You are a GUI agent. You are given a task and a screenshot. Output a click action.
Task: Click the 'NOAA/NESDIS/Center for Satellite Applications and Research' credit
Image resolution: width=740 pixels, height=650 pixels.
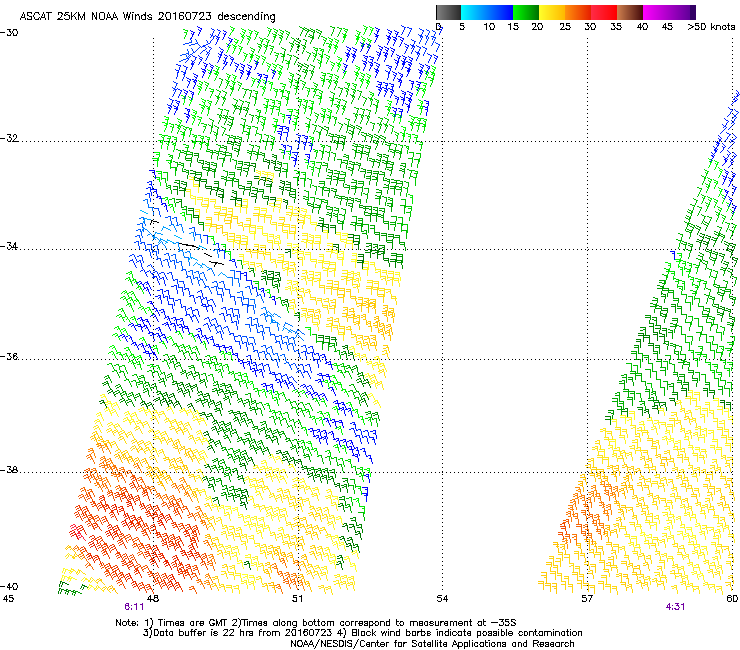tap(432, 644)
